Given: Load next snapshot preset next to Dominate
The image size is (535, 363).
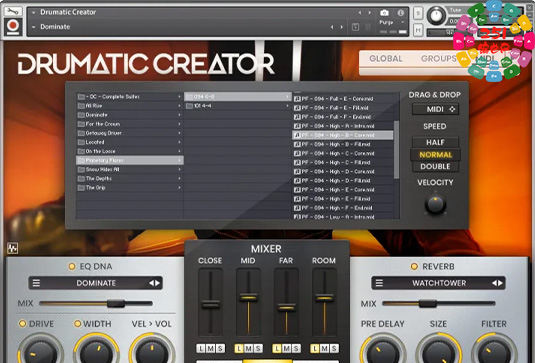Looking at the screenshot, I should pyautogui.click(x=342, y=27).
